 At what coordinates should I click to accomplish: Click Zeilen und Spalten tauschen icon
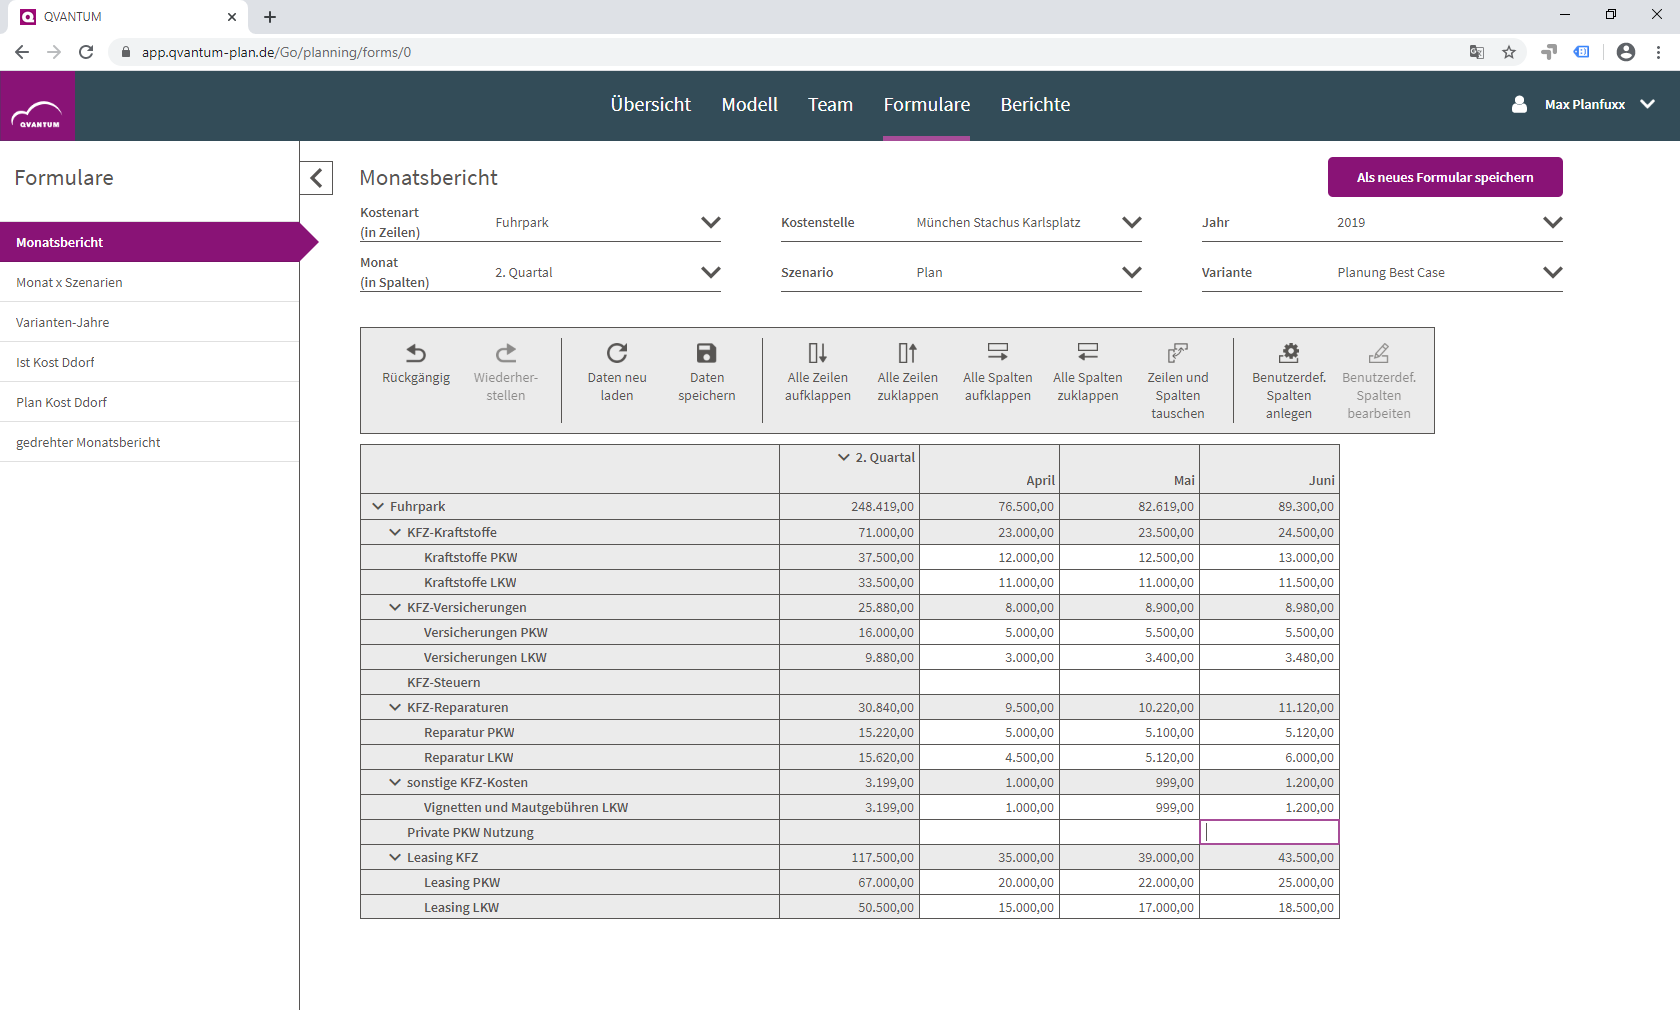(x=1178, y=352)
